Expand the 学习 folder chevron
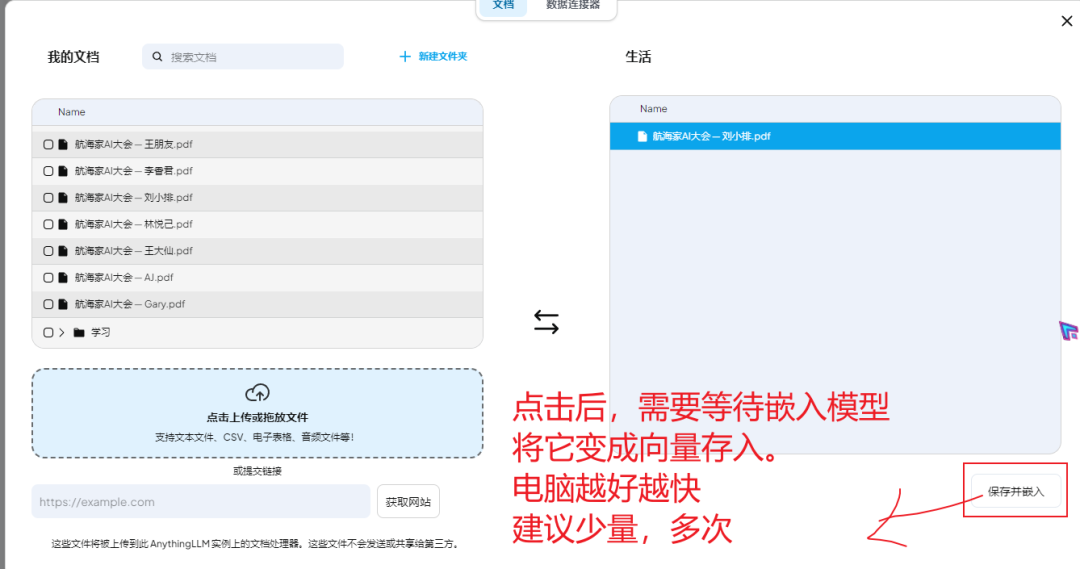The width and height of the screenshot is (1080, 569). pos(62,333)
